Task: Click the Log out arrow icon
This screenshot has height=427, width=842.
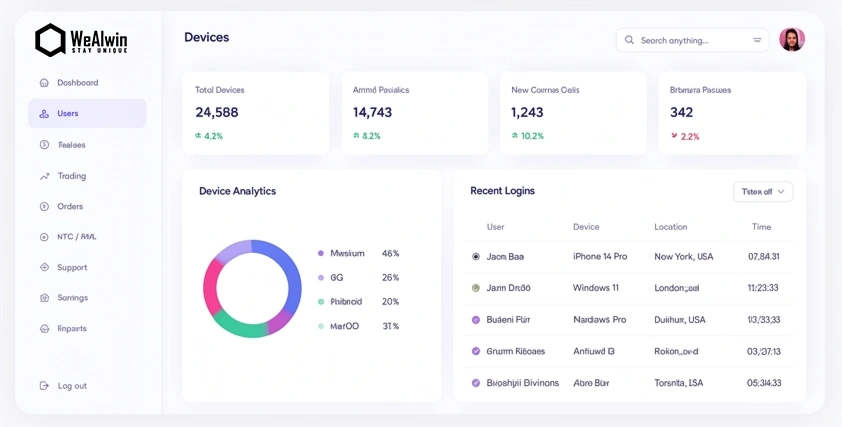Action: pyautogui.click(x=44, y=386)
